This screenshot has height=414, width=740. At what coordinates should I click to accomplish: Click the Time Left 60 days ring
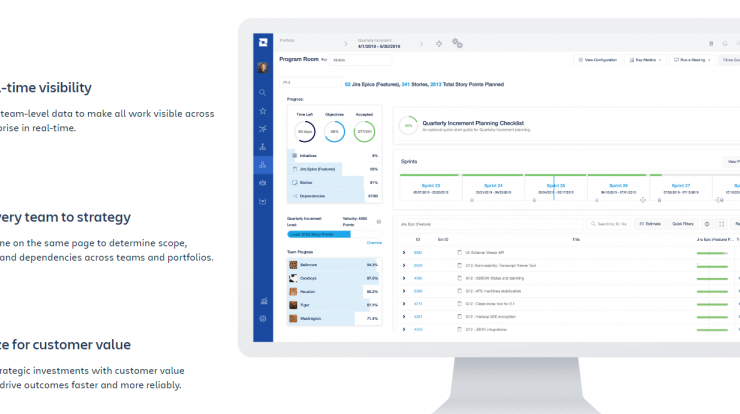tap(304, 132)
